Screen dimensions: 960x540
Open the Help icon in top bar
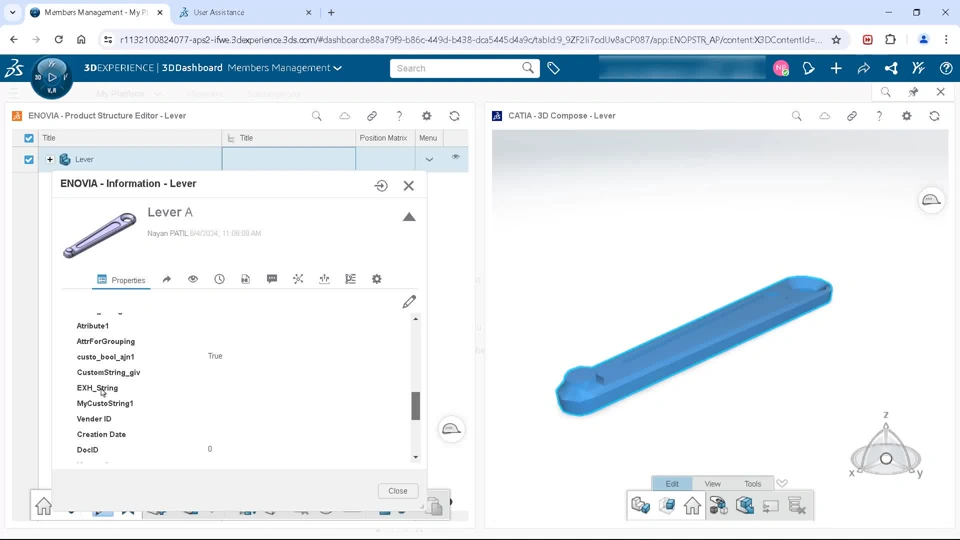(946, 69)
